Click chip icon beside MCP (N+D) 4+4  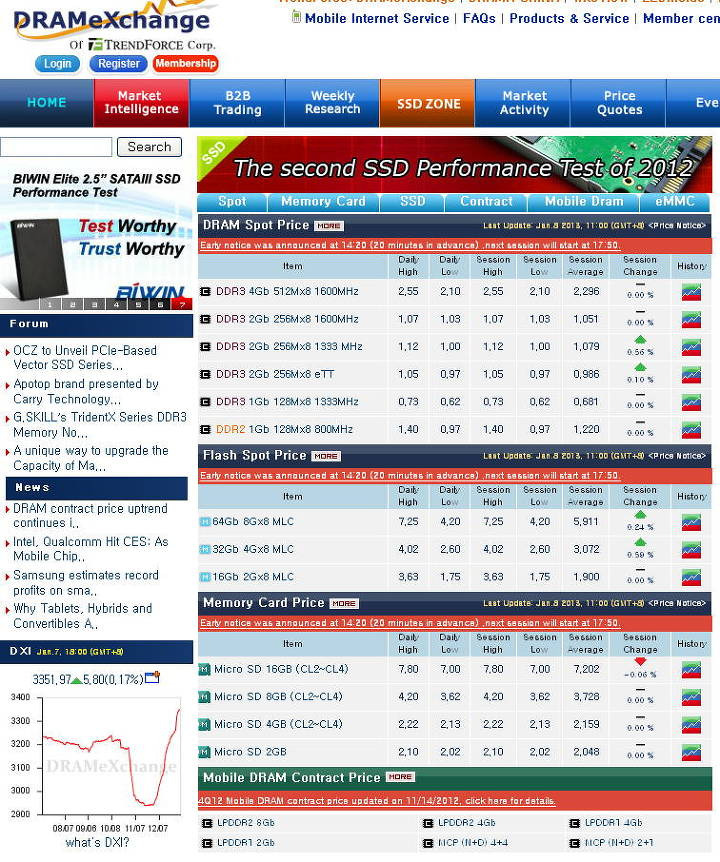coord(428,843)
